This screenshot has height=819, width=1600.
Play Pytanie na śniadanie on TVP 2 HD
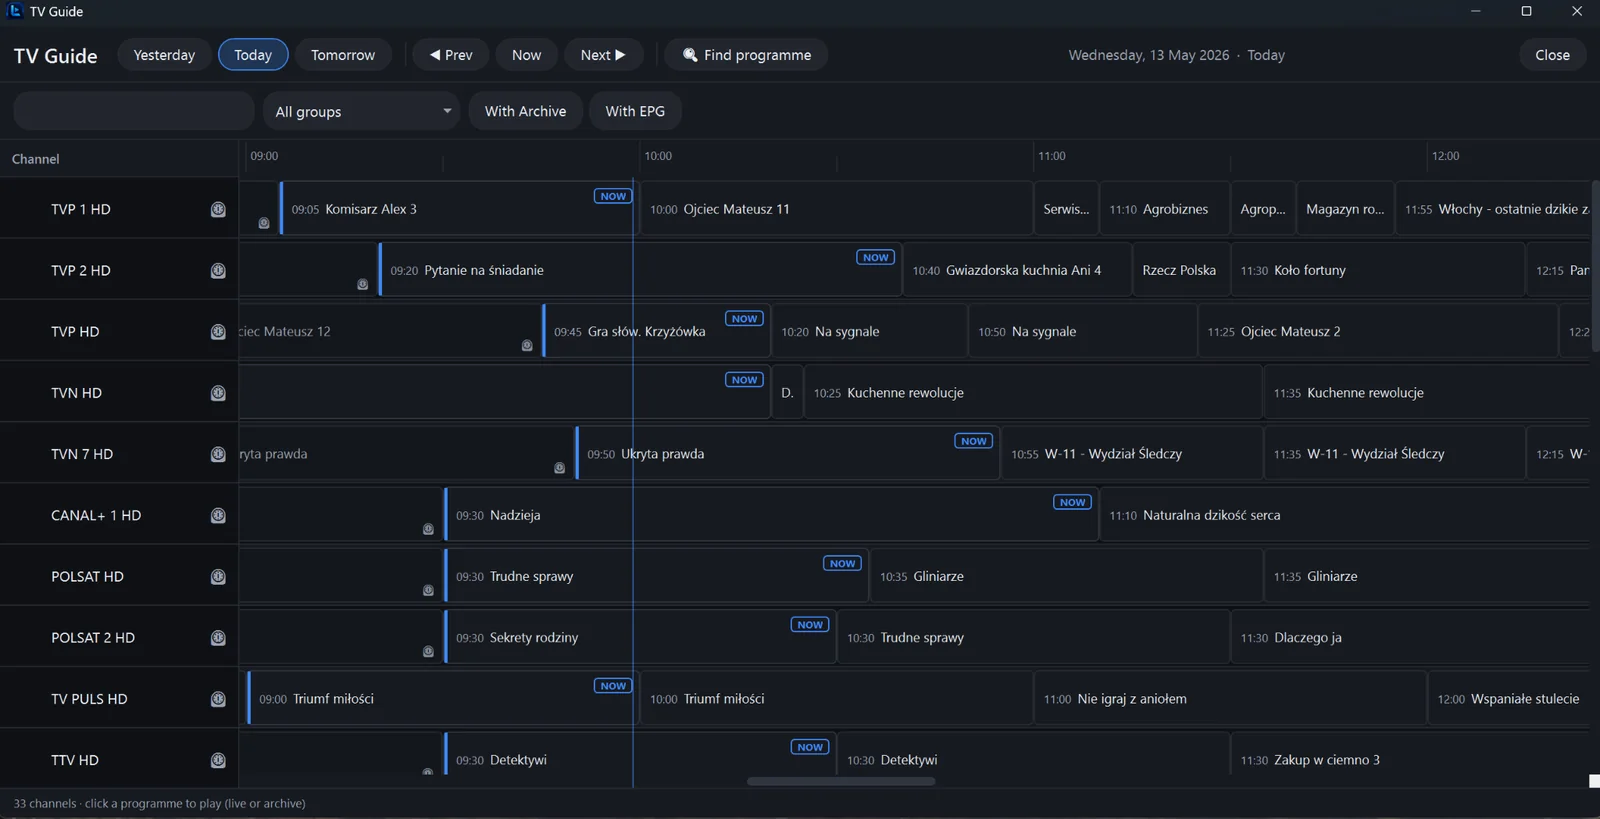pyautogui.click(x=640, y=270)
